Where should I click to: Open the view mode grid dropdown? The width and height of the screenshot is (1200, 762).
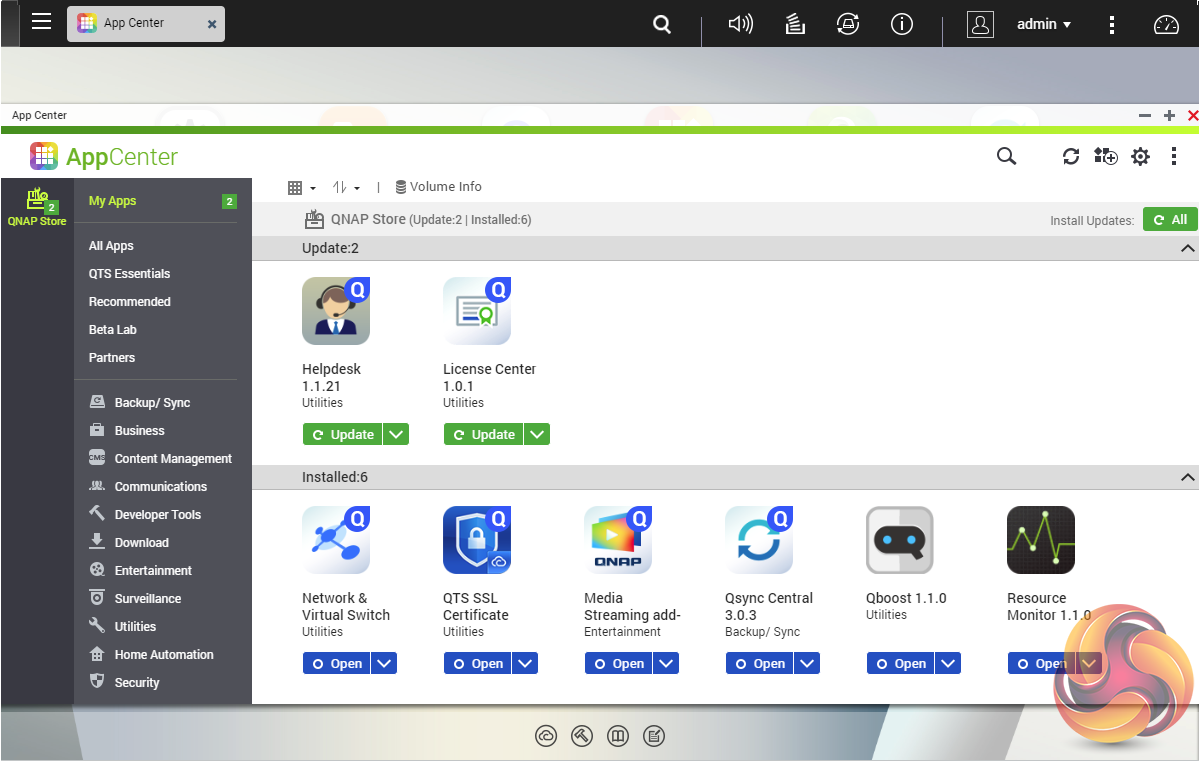click(301, 187)
